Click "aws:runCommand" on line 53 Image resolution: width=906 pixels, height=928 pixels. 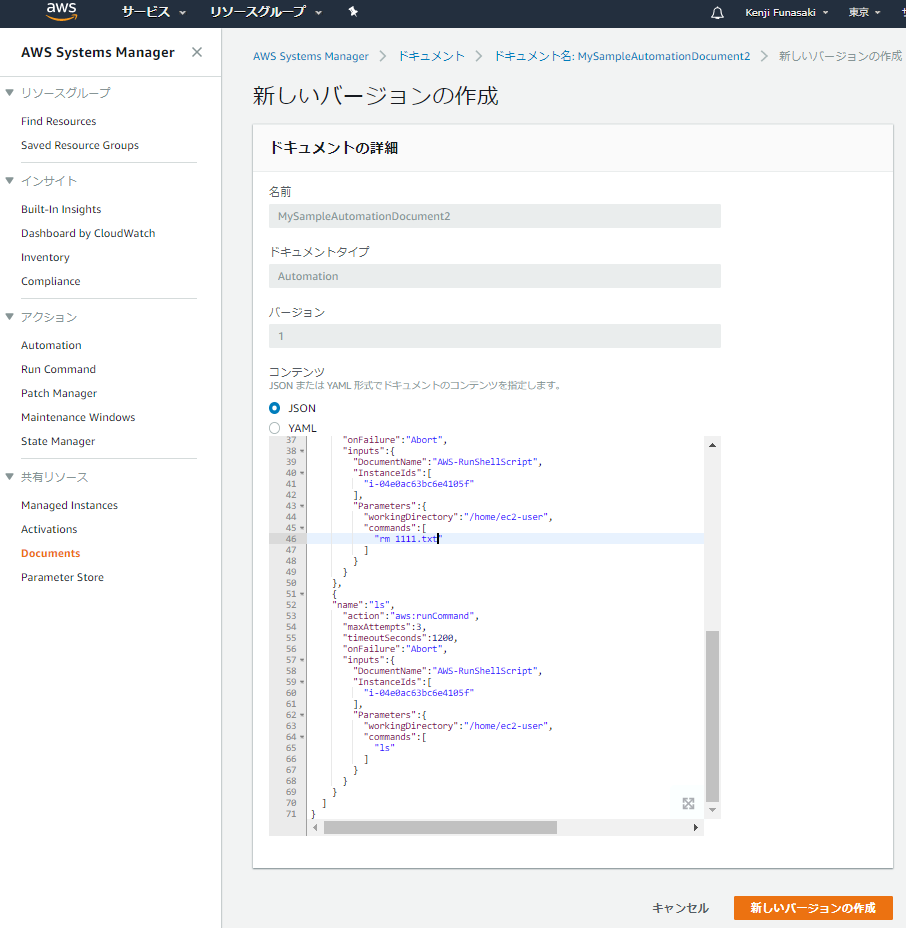[x=433, y=616]
